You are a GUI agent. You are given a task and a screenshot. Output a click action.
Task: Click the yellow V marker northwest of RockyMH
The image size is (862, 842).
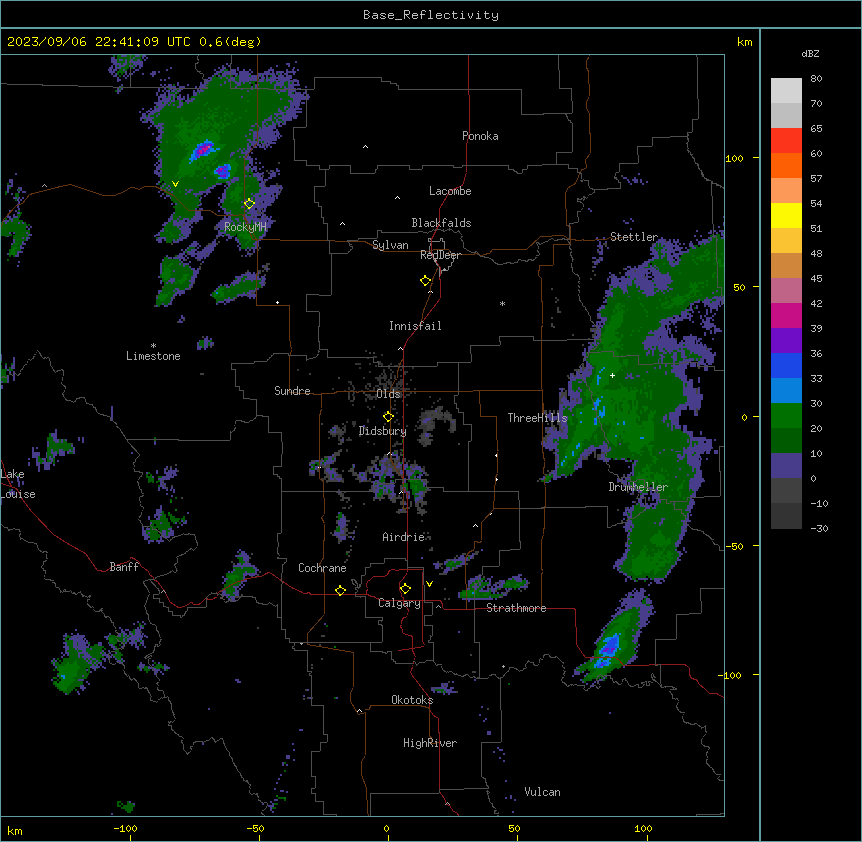(x=175, y=184)
